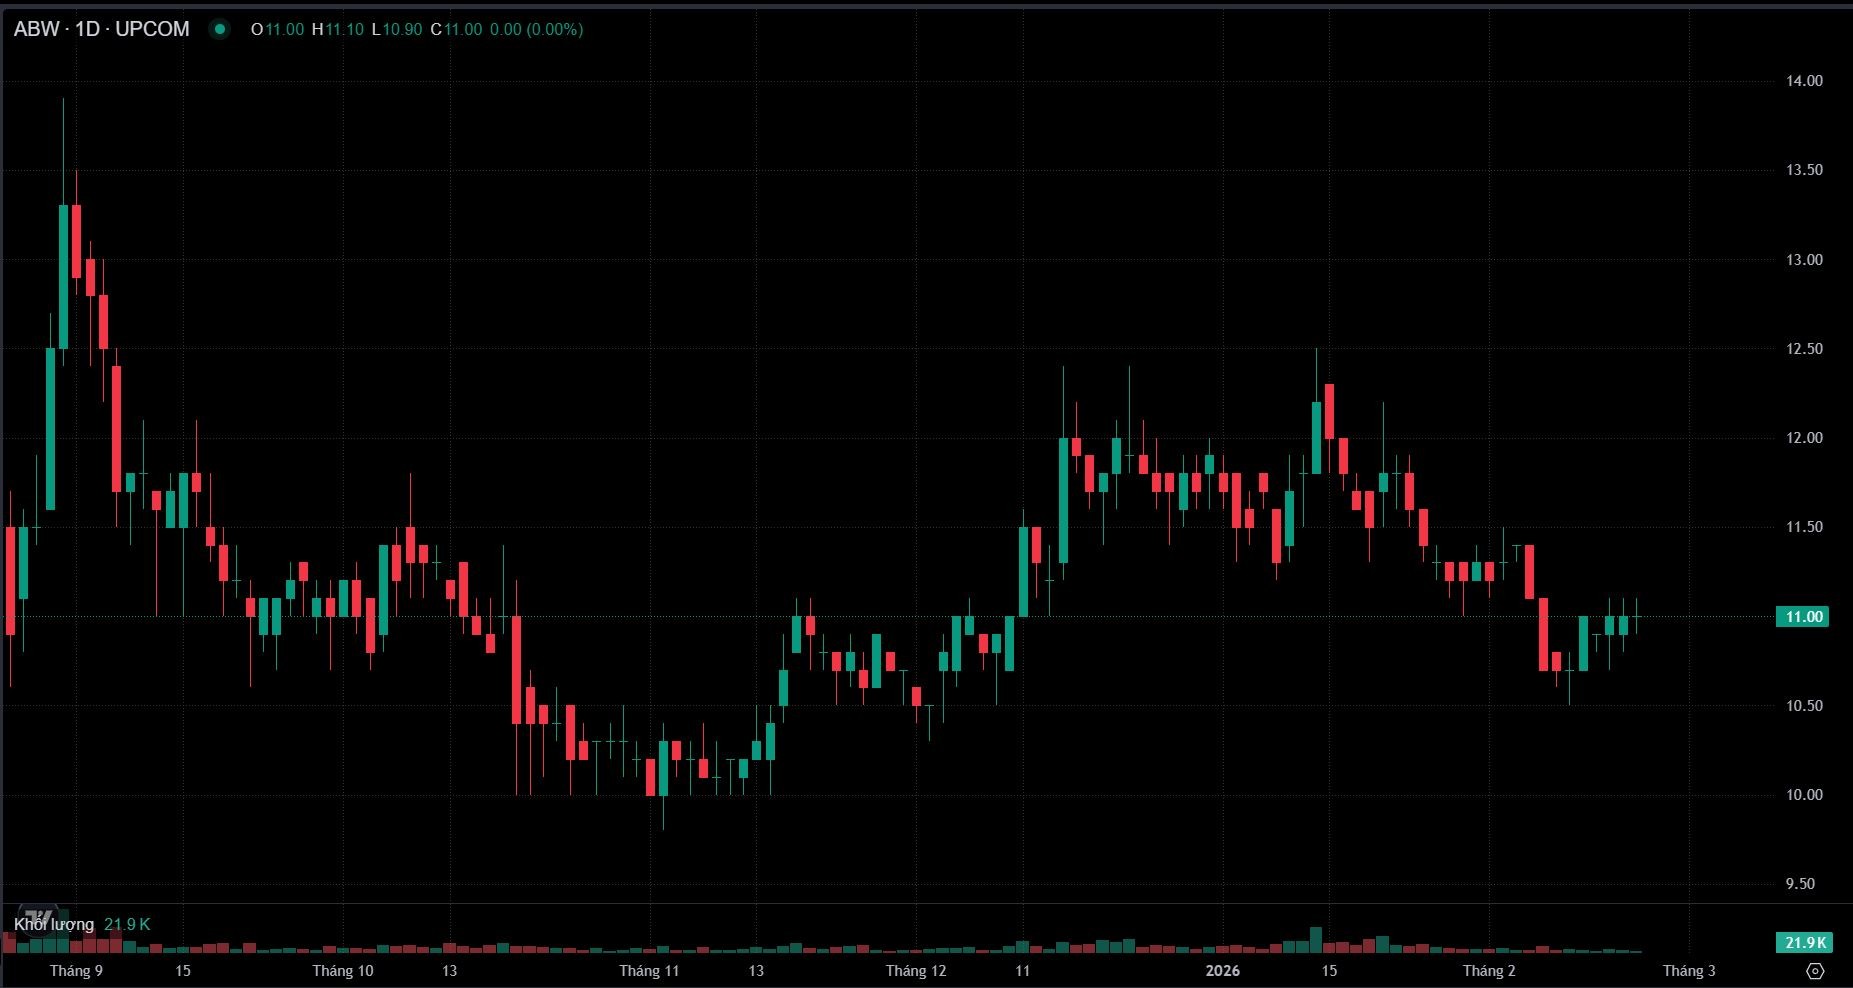
Task: Click the Tháng 10 time axis label
Action: pos(343,971)
